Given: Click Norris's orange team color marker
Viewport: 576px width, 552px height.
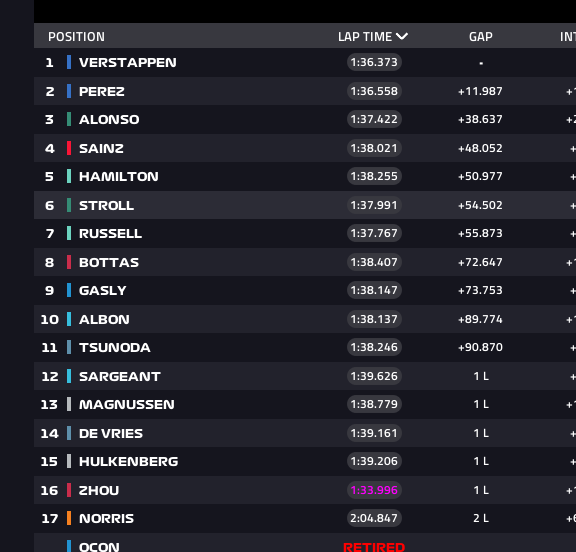Looking at the screenshot, I should click(69, 518).
